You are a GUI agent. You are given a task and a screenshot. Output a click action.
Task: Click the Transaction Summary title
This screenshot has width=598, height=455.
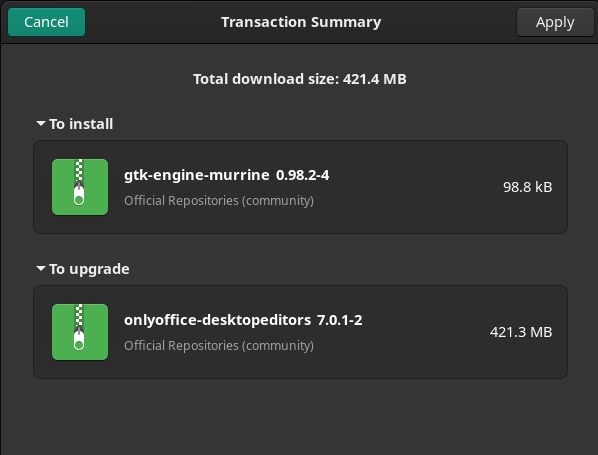[301, 22]
